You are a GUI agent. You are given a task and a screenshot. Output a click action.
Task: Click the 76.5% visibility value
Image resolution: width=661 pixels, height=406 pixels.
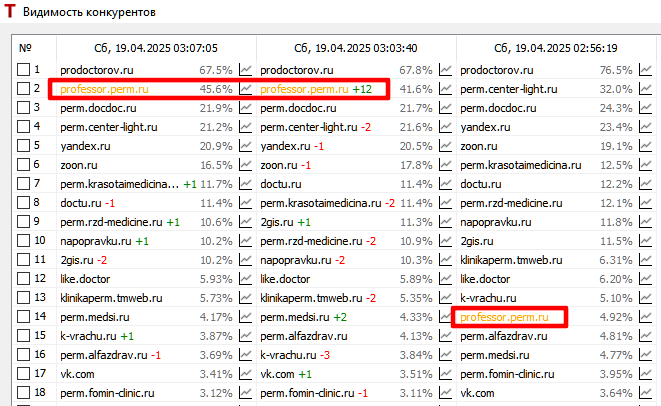616,70
